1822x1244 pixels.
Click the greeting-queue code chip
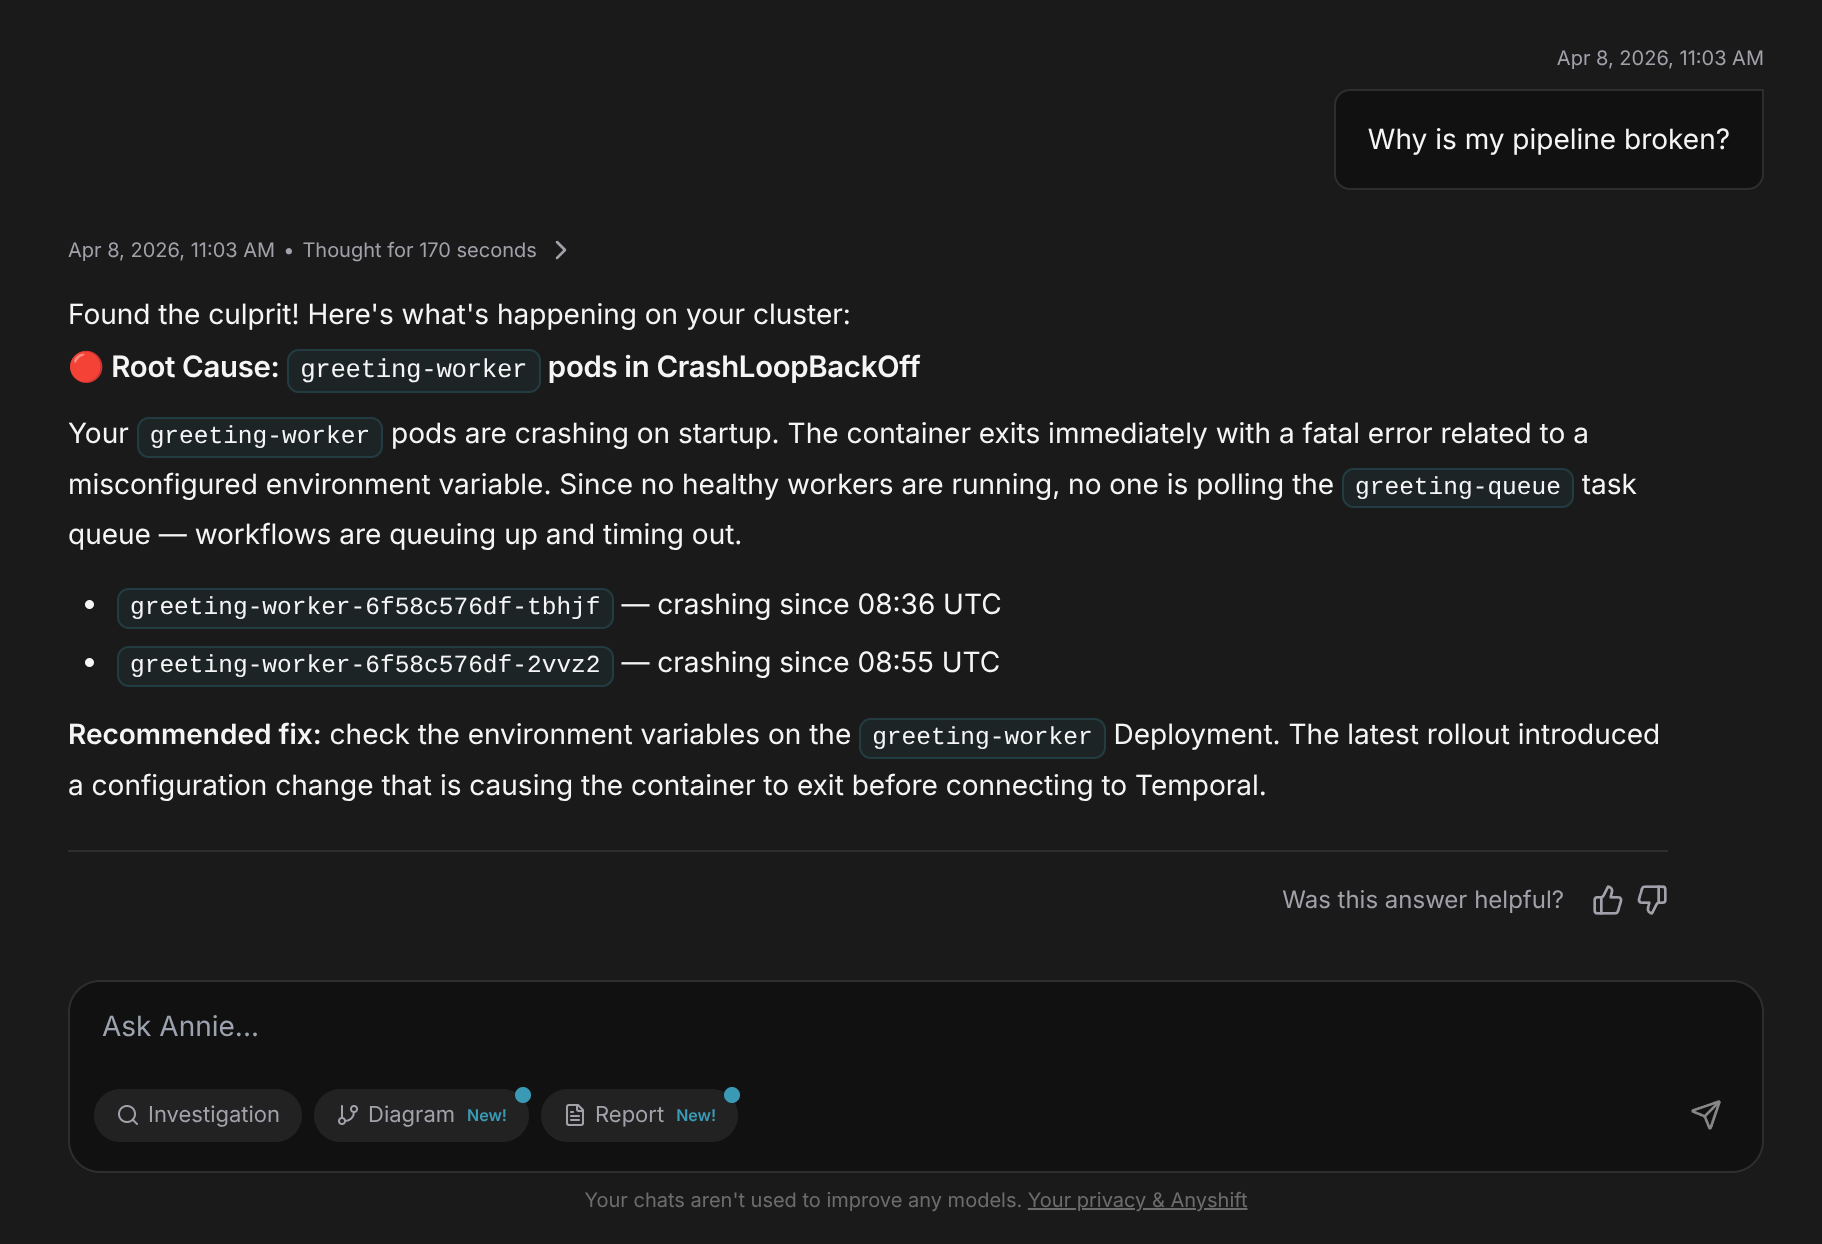coord(1457,487)
